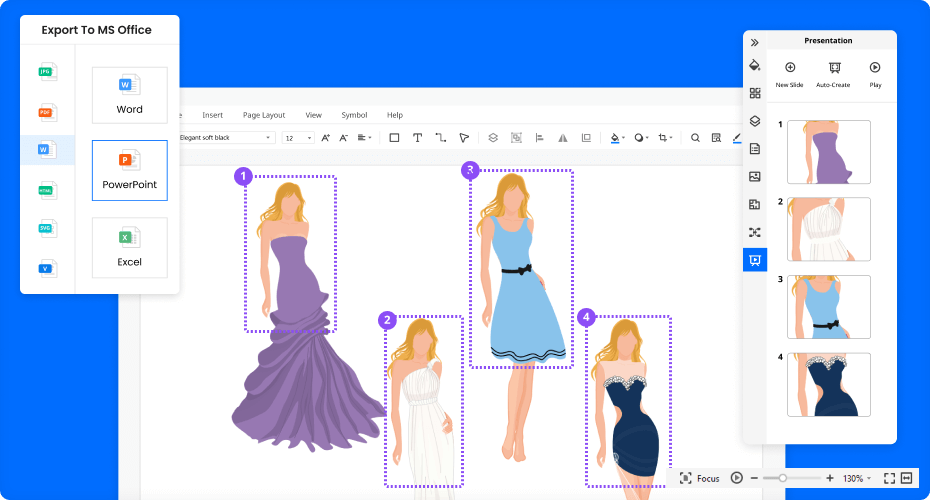Click the fit-to-width icon in status bar
The width and height of the screenshot is (930, 500).
907,478
